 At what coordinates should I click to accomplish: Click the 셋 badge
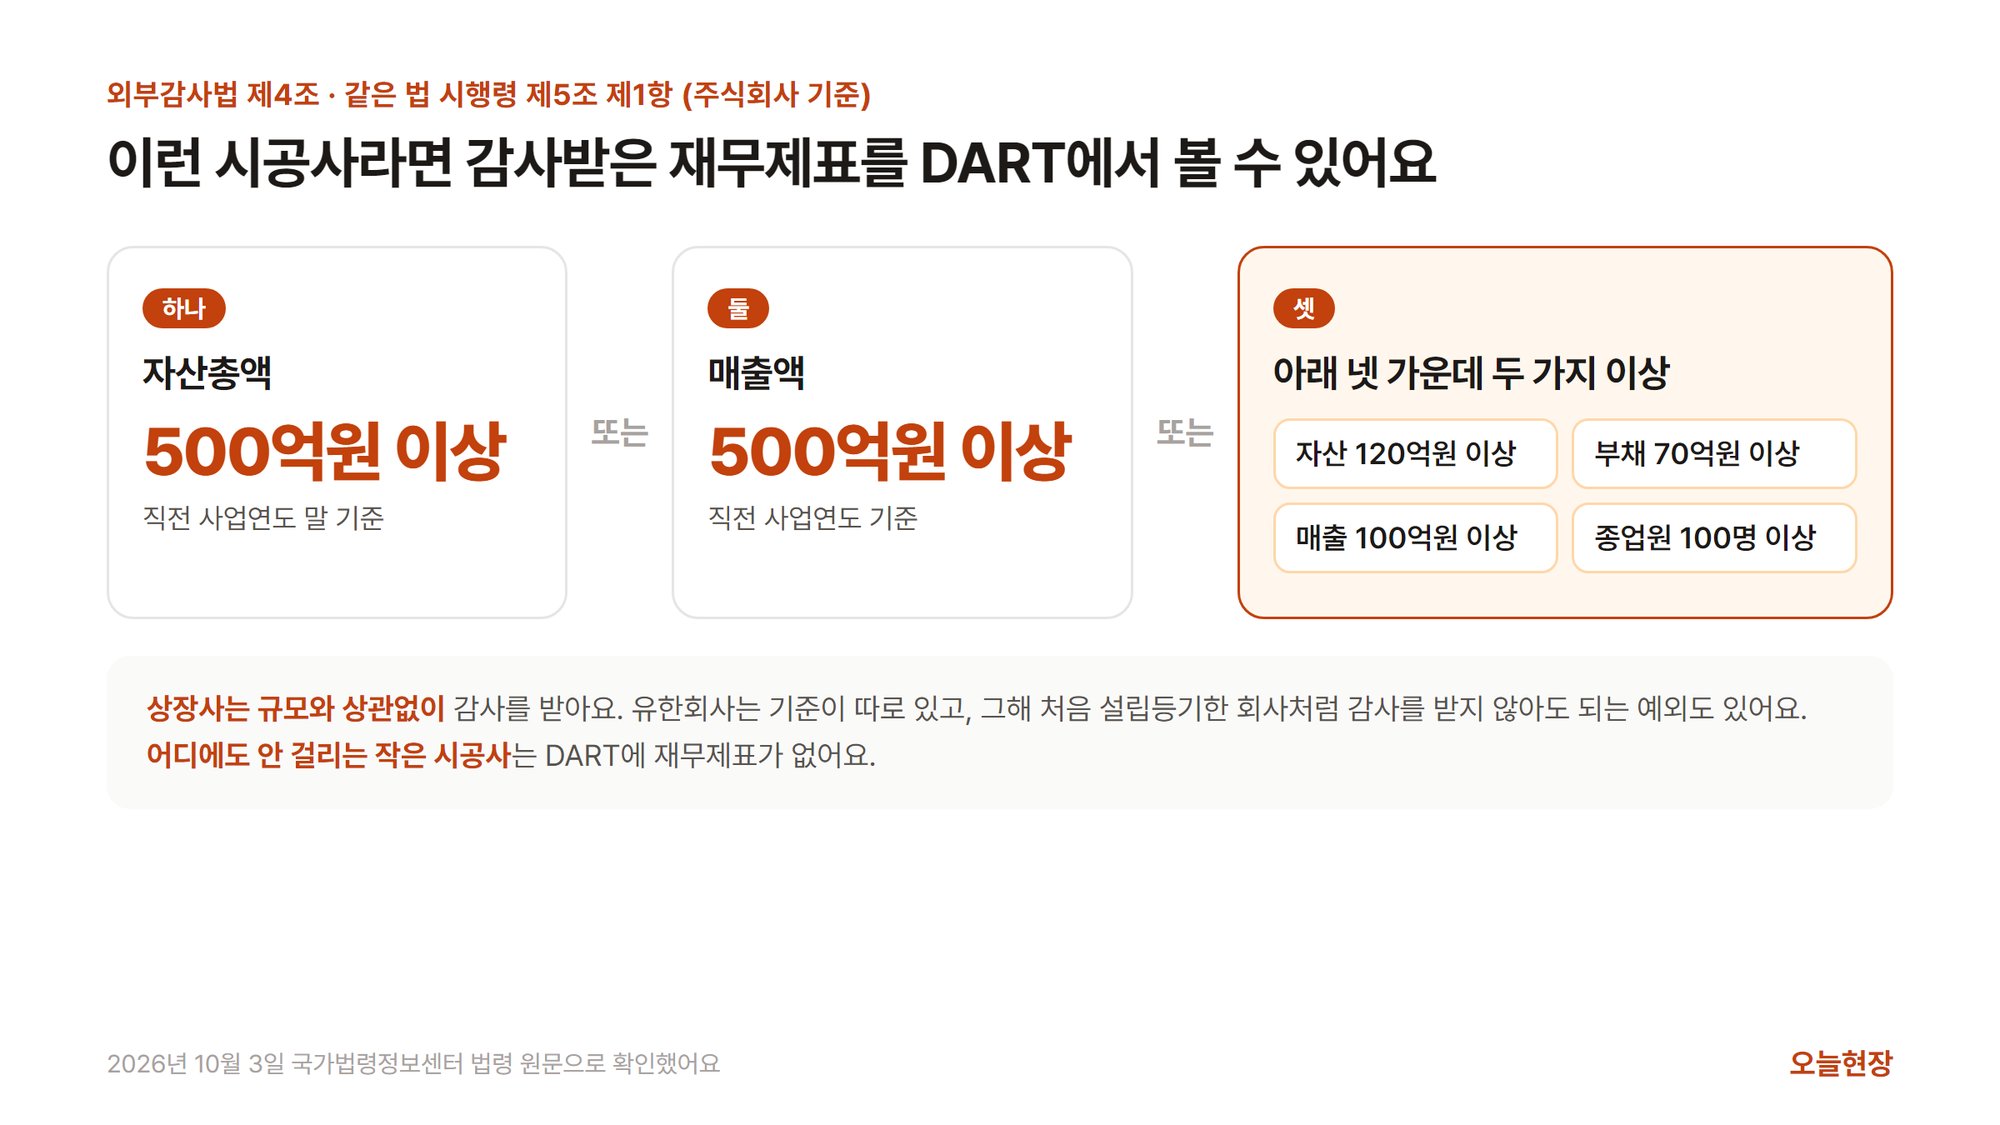pyautogui.click(x=1304, y=308)
